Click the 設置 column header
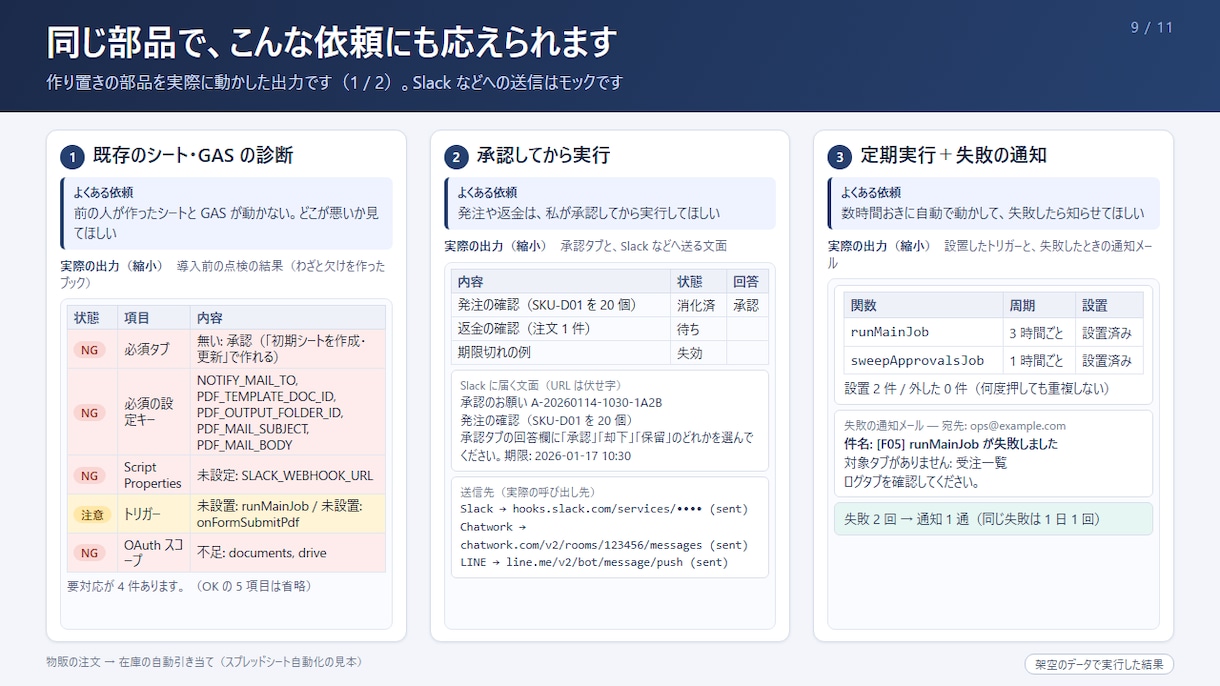The height and width of the screenshot is (686, 1220). point(1109,306)
